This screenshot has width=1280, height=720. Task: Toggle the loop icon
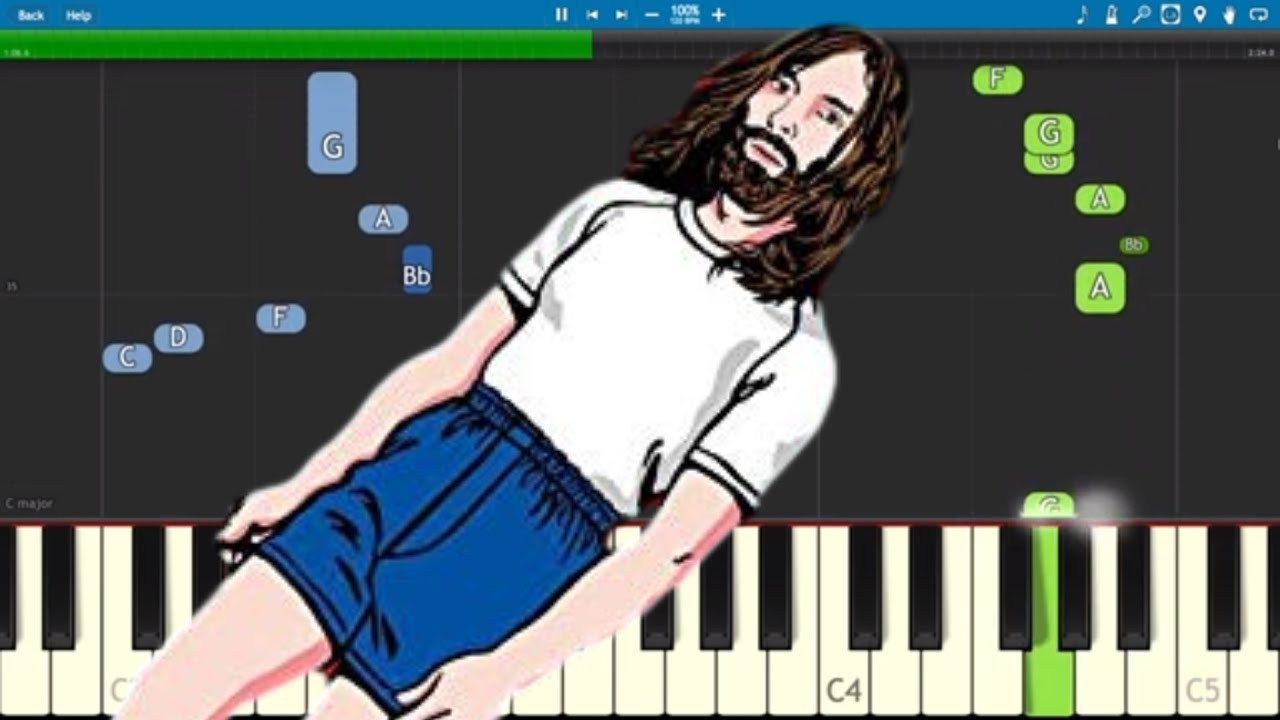[x=1258, y=15]
